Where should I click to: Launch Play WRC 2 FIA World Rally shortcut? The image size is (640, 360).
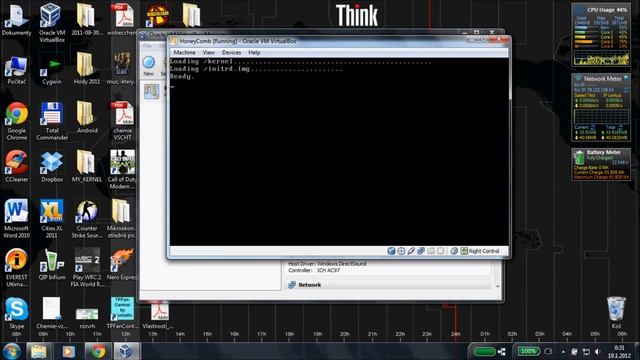(87, 267)
